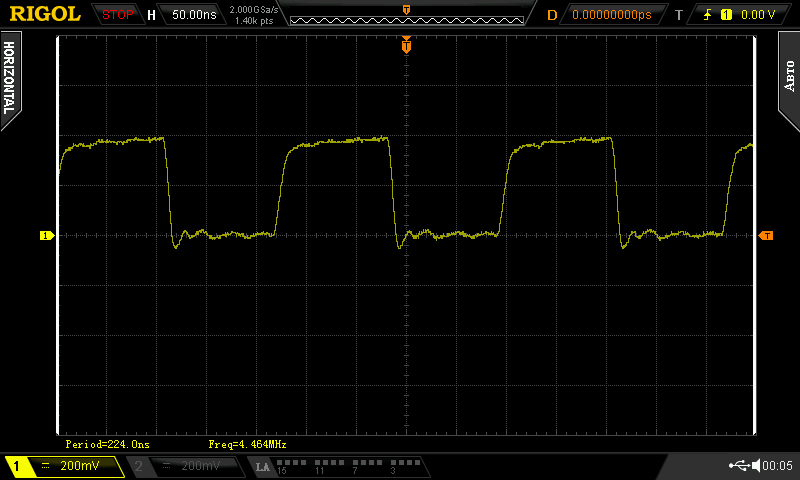800x480 pixels.
Task: Click the channel 1 ground level marker
Action: coord(46,236)
